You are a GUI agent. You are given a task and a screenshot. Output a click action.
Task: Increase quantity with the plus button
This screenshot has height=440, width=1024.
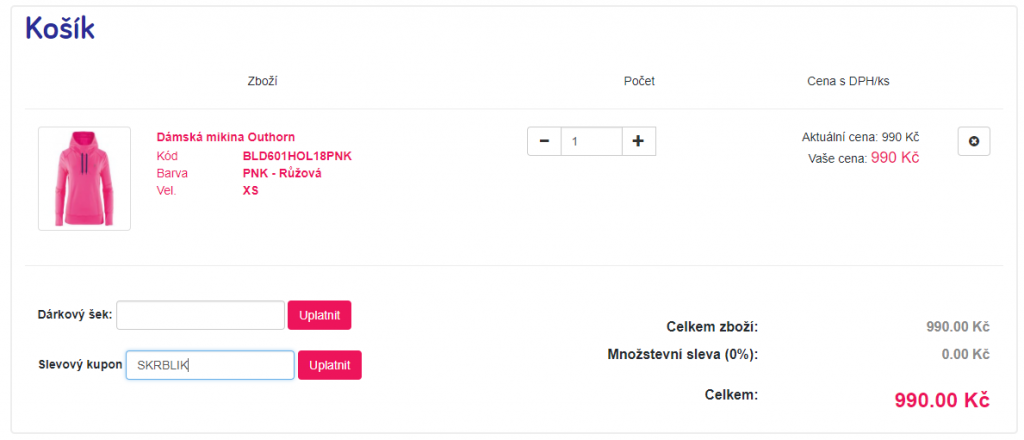click(x=639, y=141)
